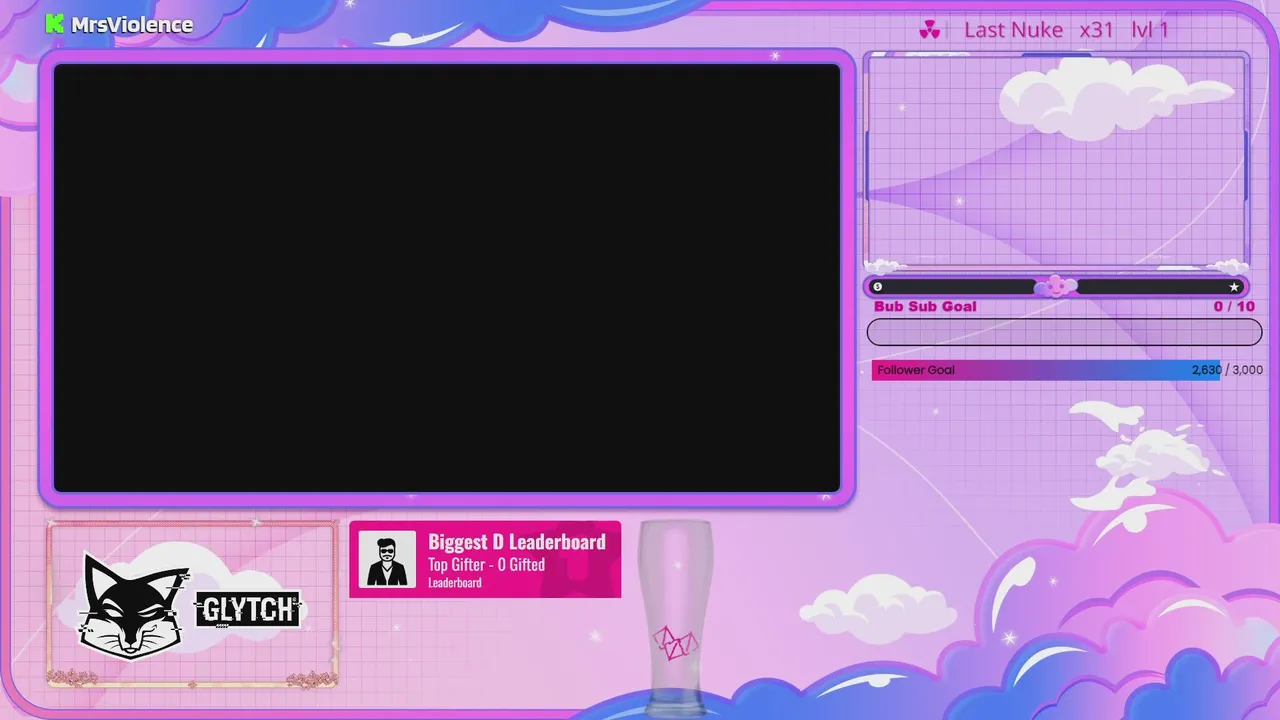Click the Bub Sub Goal label
Image resolution: width=1280 pixels, height=720 pixels.
click(925, 307)
